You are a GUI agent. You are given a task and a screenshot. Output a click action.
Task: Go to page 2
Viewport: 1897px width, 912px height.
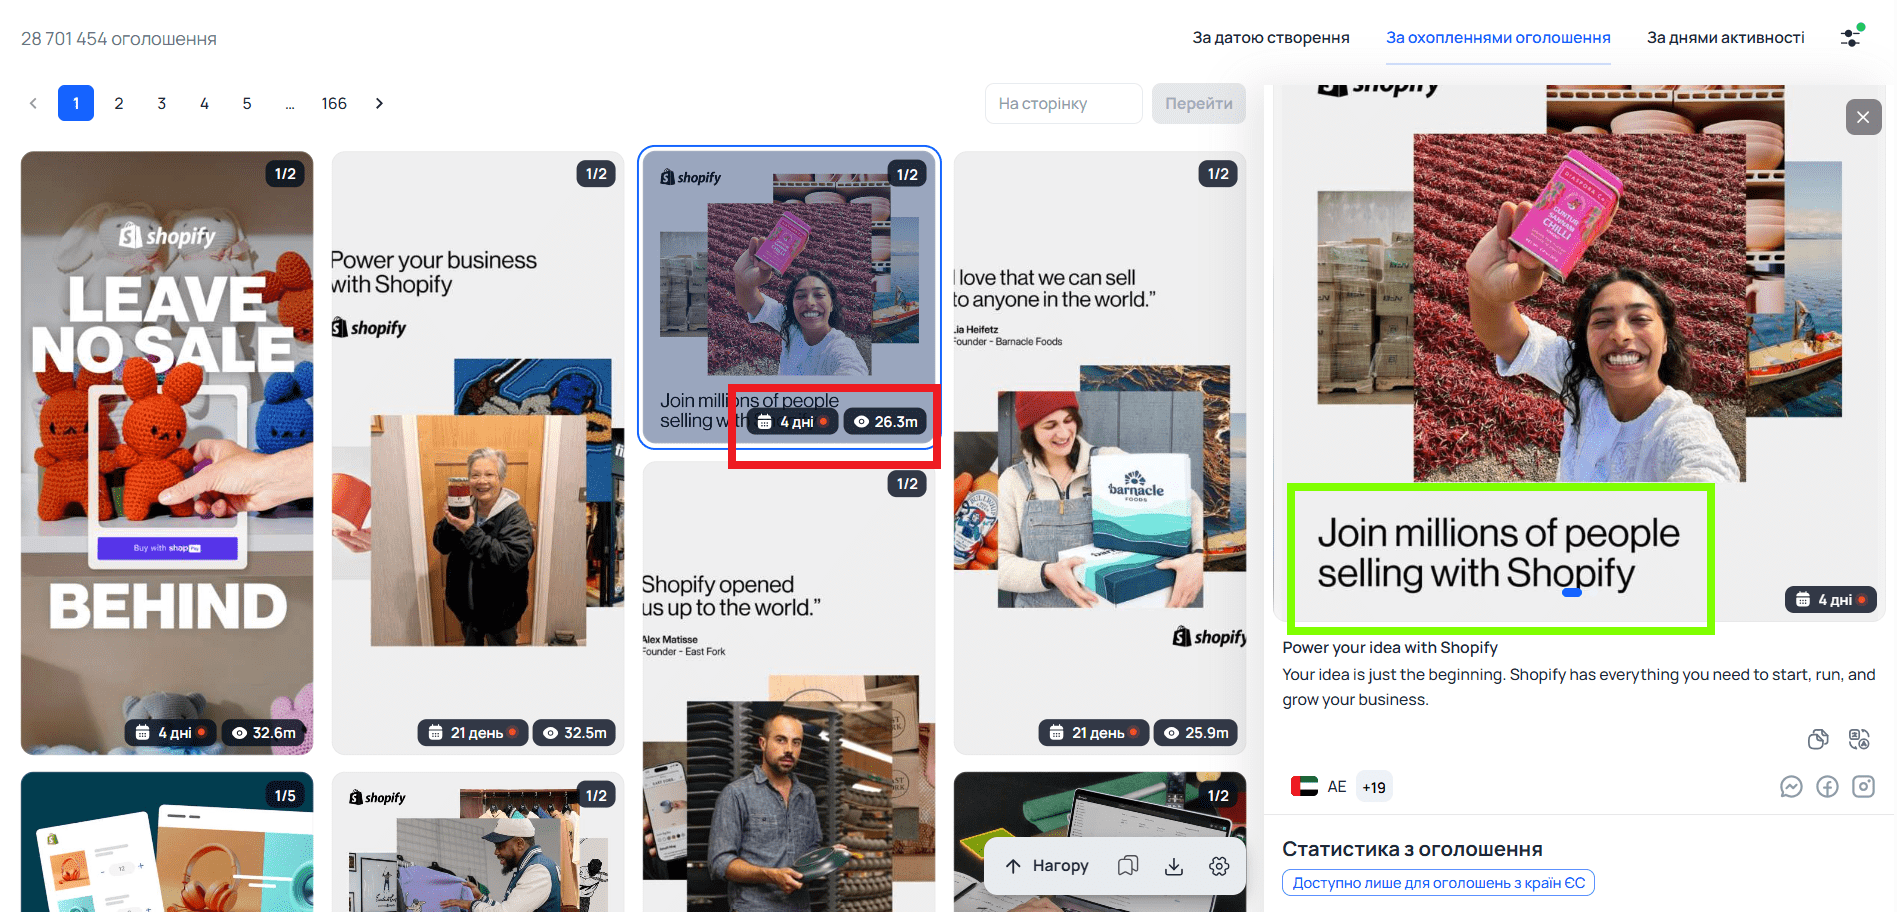point(119,103)
